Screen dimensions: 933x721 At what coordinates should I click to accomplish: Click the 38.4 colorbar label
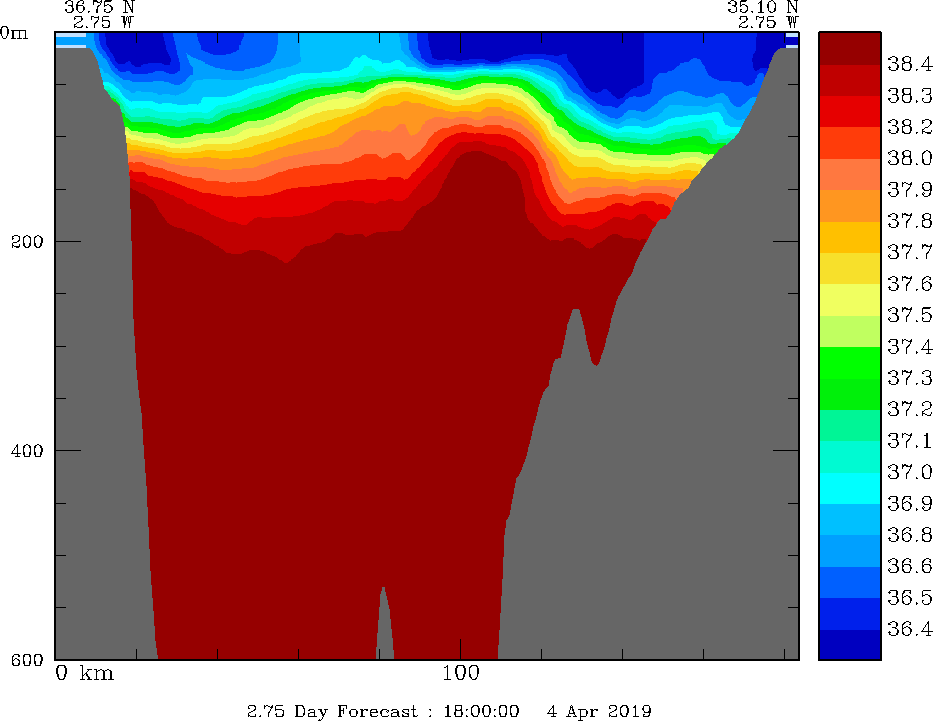tap(910, 64)
